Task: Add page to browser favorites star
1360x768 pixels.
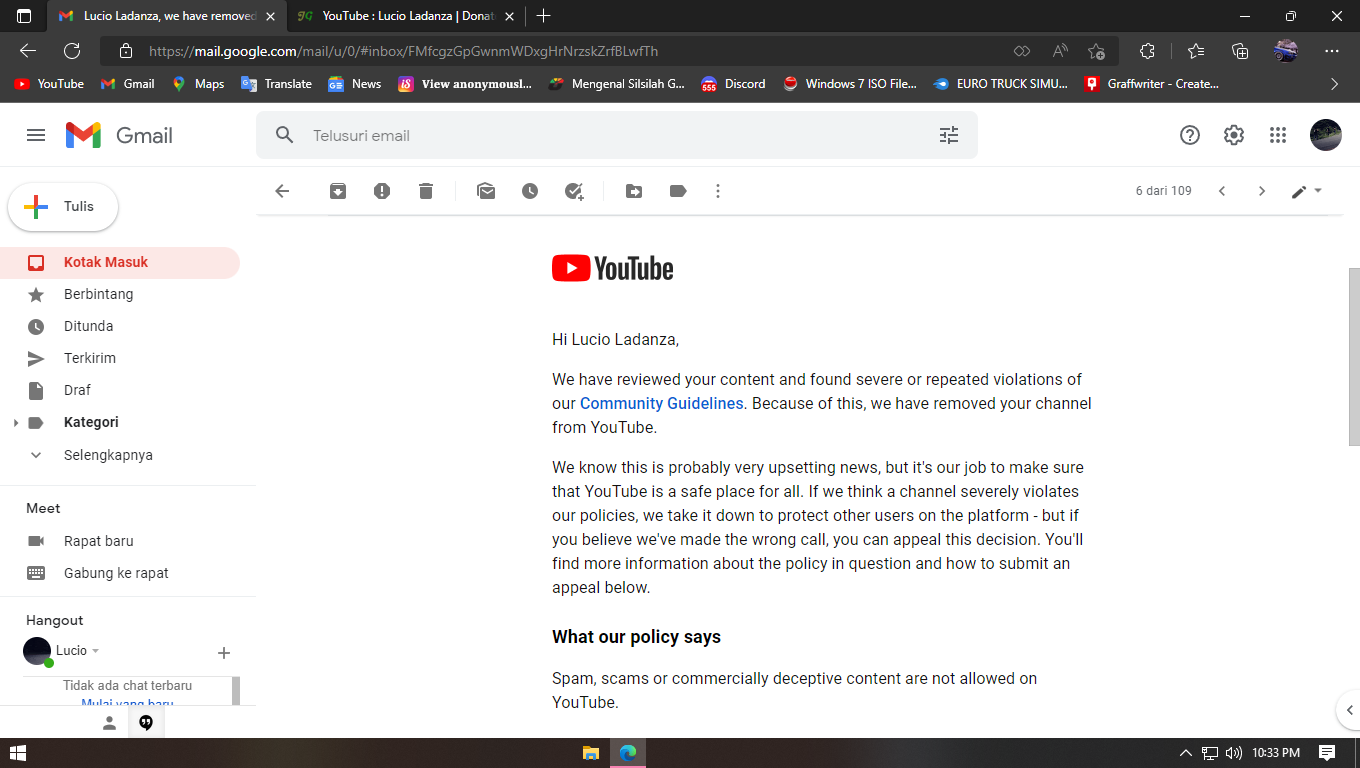Action: 1097,51
